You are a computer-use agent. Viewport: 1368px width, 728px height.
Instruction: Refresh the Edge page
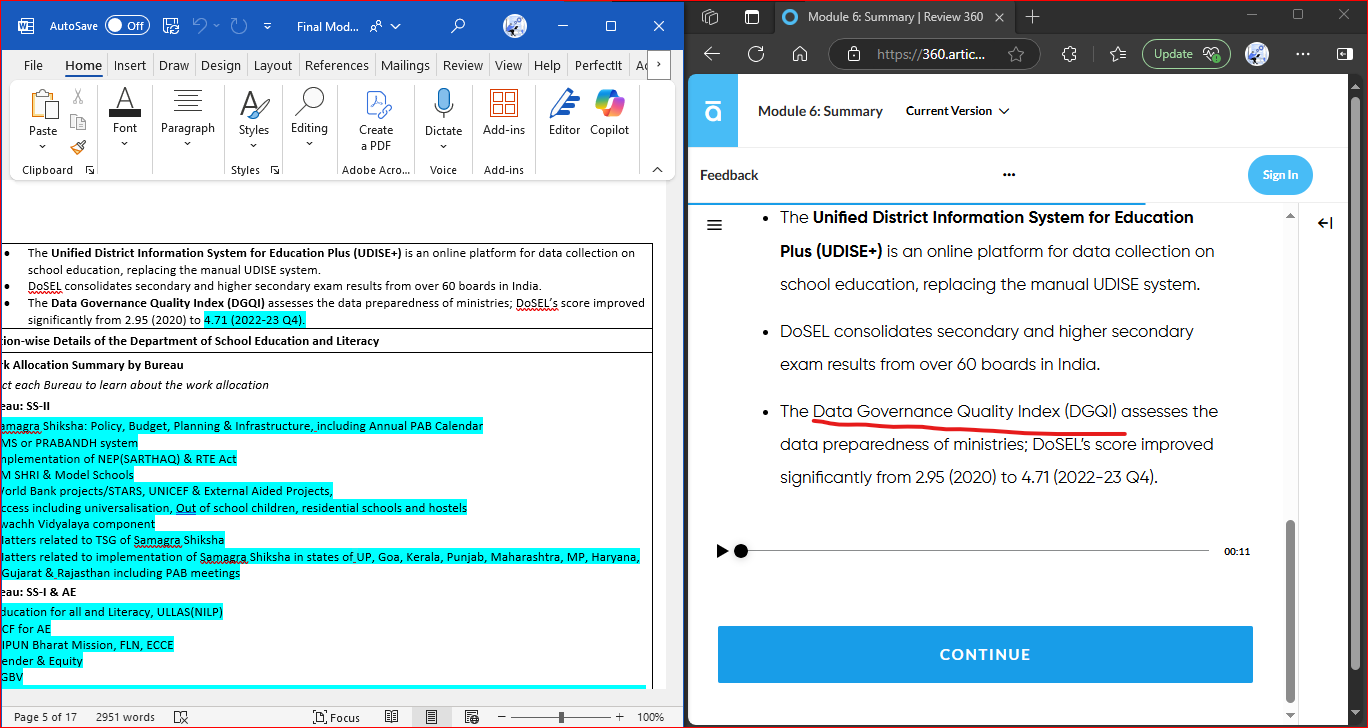(756, 54)
